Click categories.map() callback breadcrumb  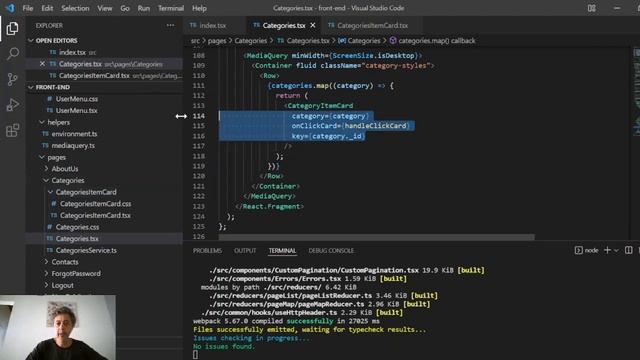click(x=436, y=40)
